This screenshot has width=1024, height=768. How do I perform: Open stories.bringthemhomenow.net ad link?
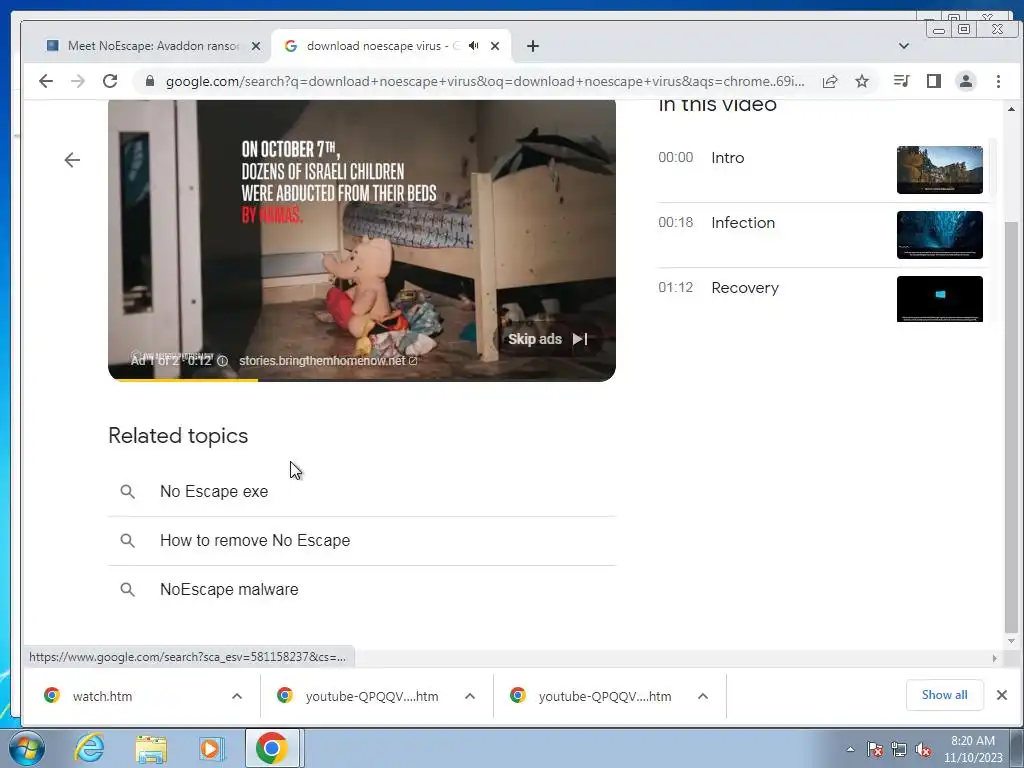(x=328, y=360)
